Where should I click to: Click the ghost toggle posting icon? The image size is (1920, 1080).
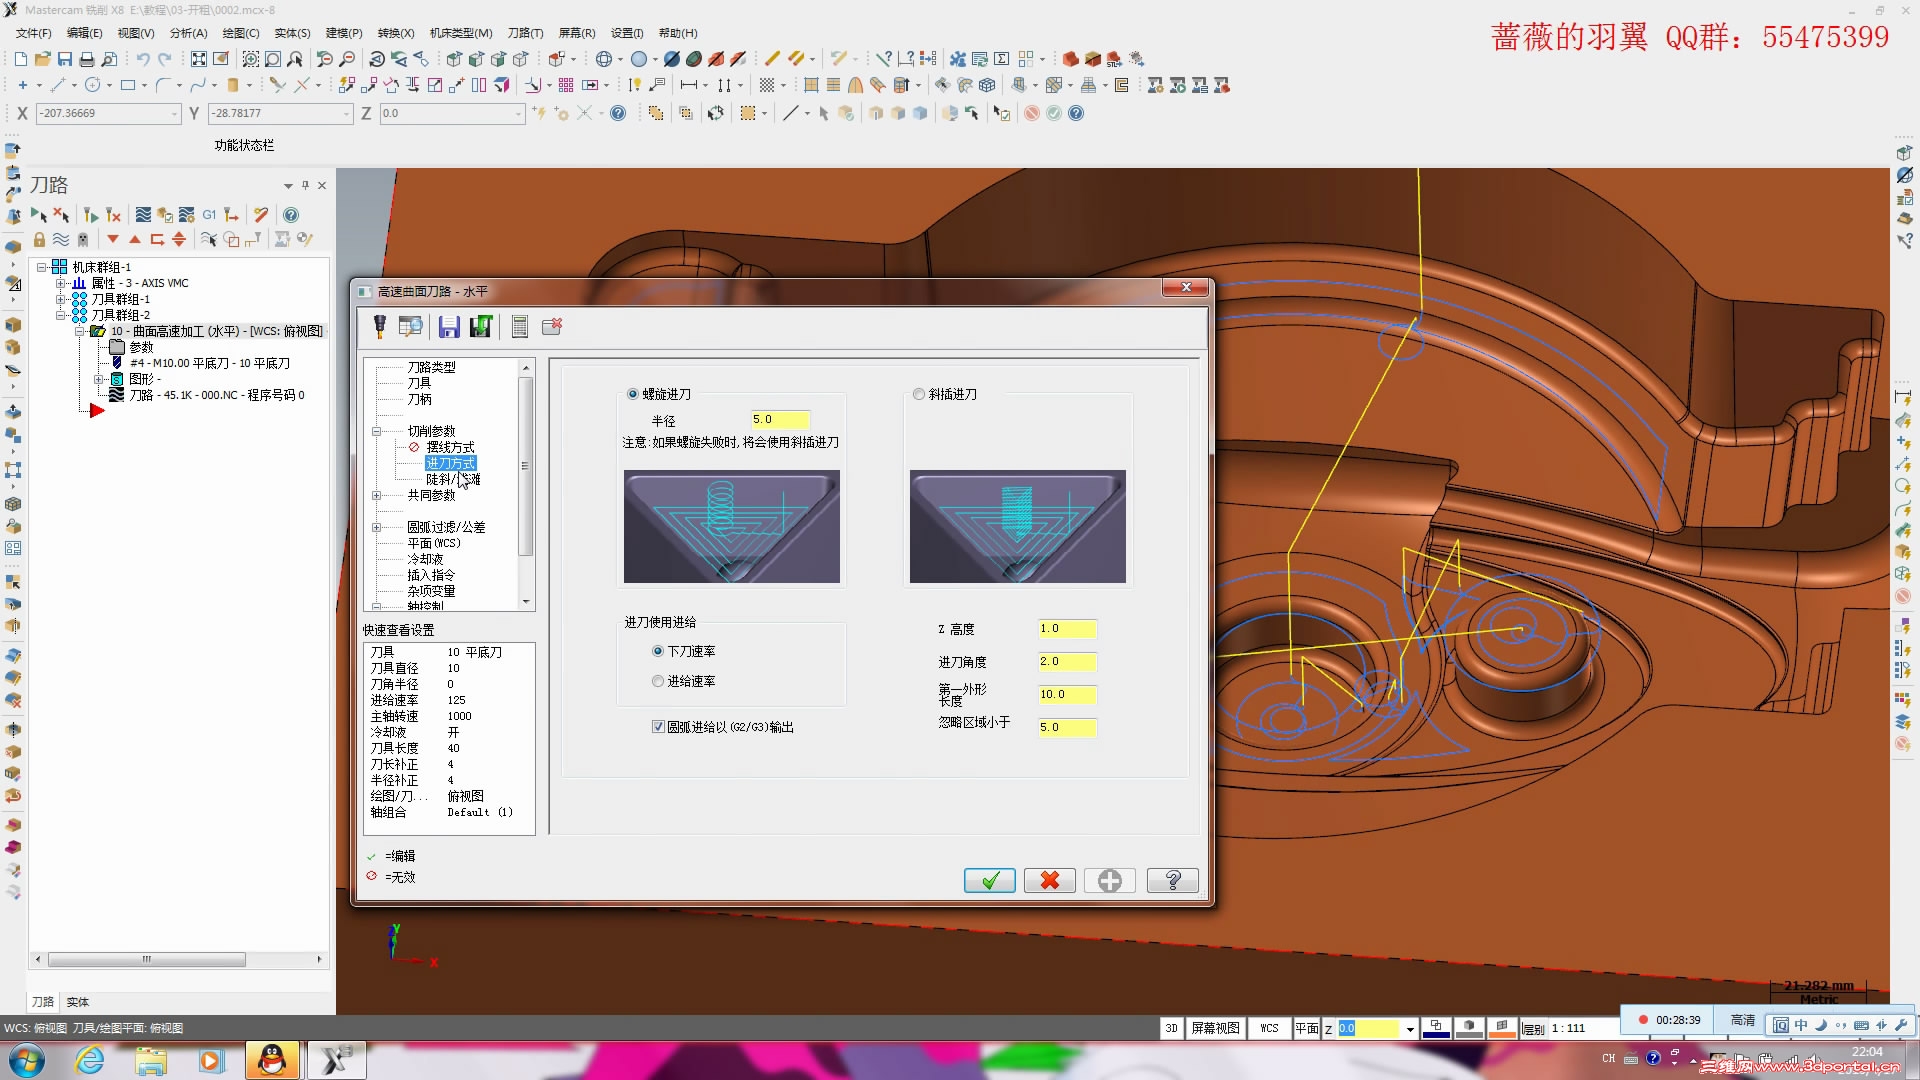[x=83, y=239]
